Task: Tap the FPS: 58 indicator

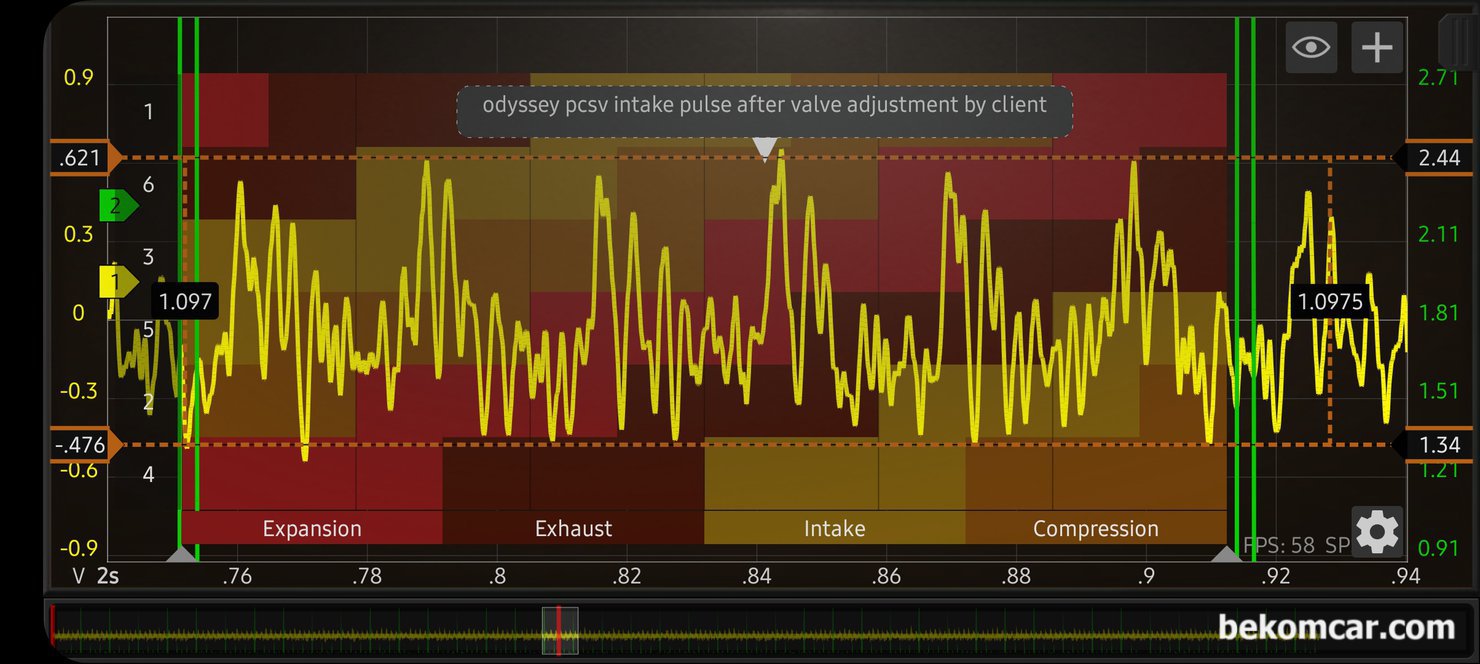Action: [x=1279, y=546]
